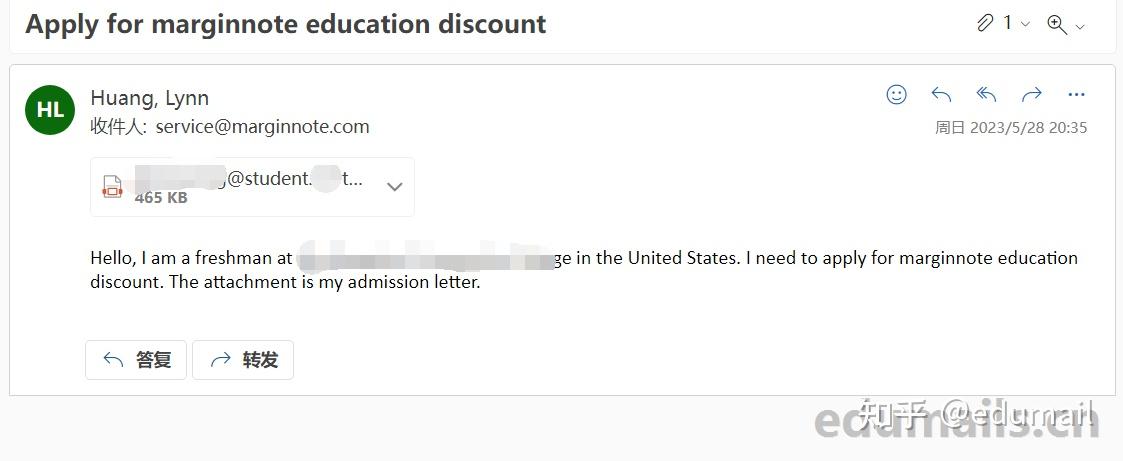Viewport: 1123px width, 461px height.
Task: Click the PDF attachment file icon
Action: 112,187
